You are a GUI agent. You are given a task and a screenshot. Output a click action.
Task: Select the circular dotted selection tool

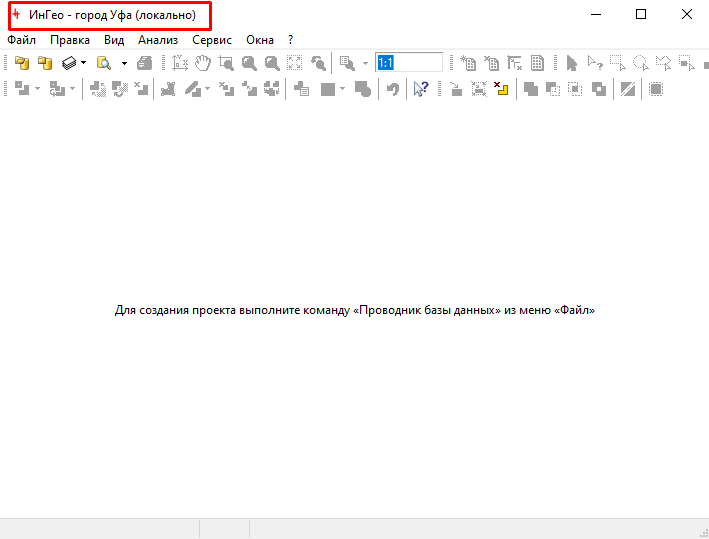pos(641,63)
